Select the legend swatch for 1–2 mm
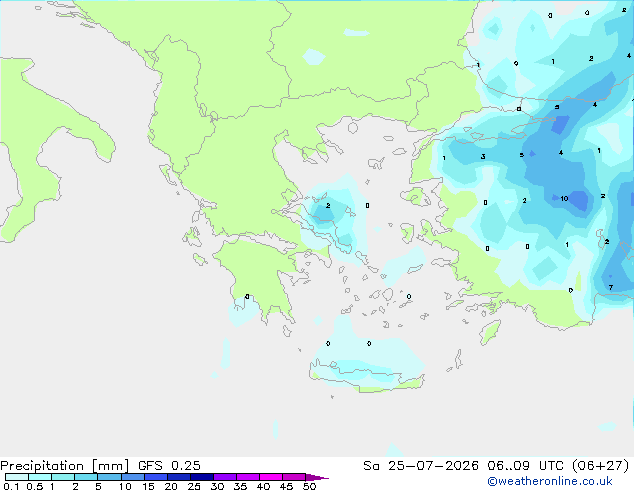 [63, 477]
